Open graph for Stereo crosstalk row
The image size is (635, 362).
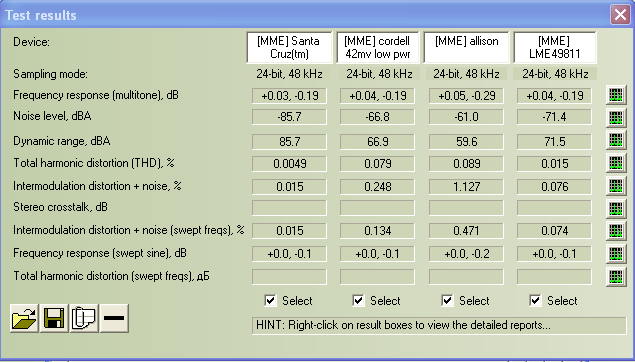(x=616, y=208)
